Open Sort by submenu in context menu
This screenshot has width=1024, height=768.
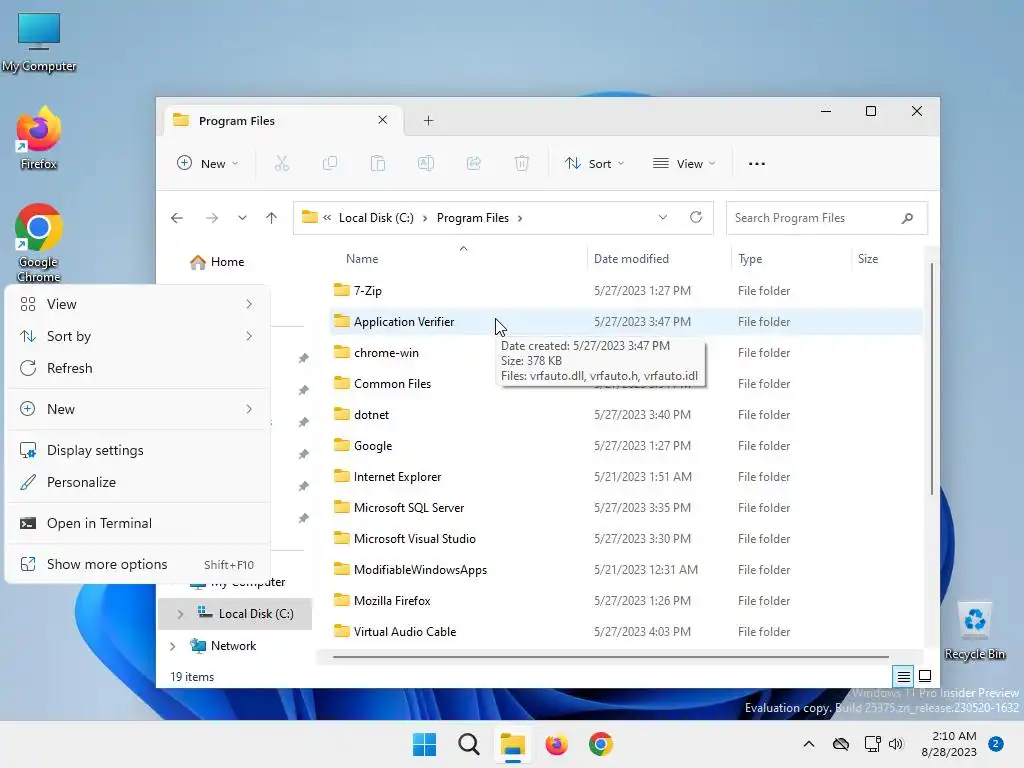[138, 336]
